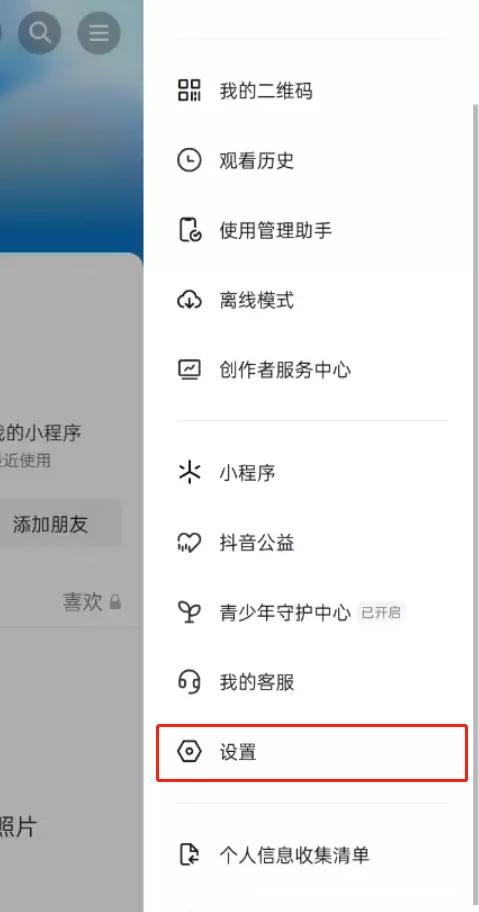
Task: Tap the document icon for 个人信息收集清单
Action: pyautogui.click(x=189, y=854)
